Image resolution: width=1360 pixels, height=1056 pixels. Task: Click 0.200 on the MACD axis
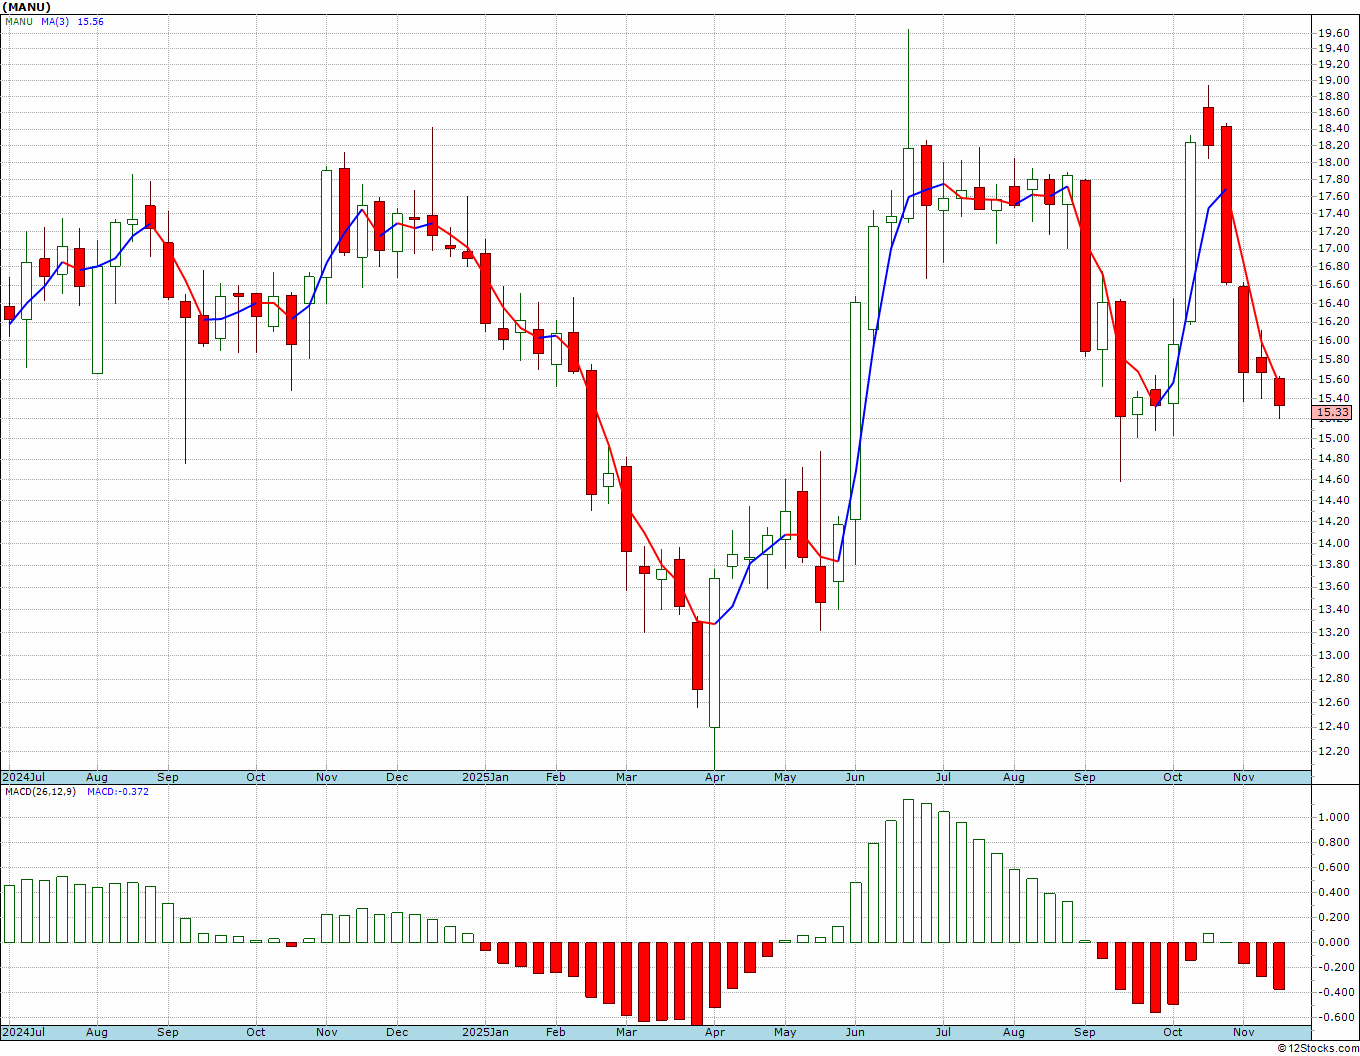coord(1333,917)
